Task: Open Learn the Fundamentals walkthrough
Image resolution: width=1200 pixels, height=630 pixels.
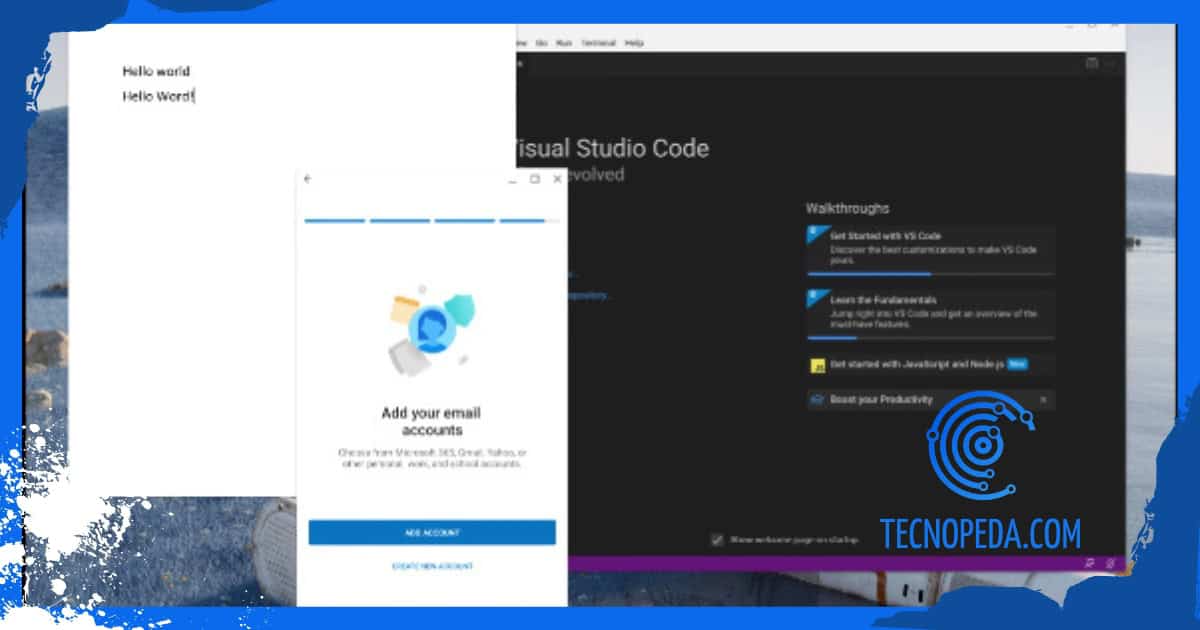Action: coord(930,314)
